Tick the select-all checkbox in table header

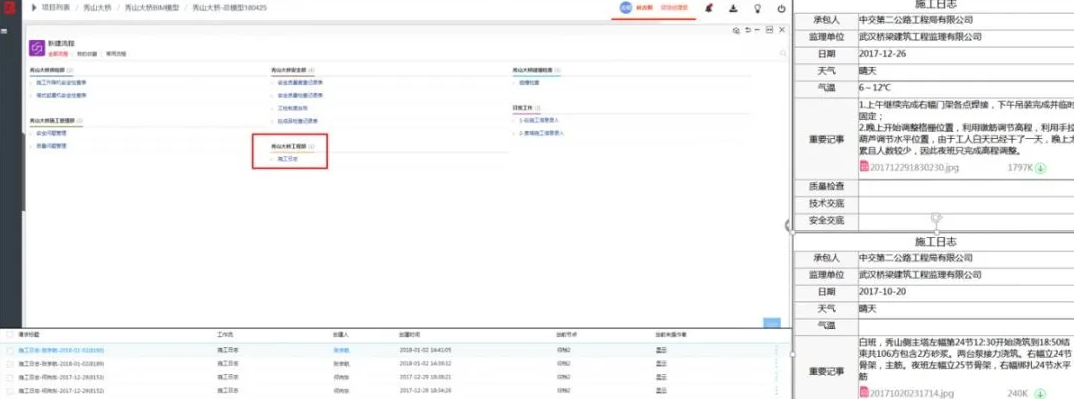pyautogui.click(x=10, y=335)
